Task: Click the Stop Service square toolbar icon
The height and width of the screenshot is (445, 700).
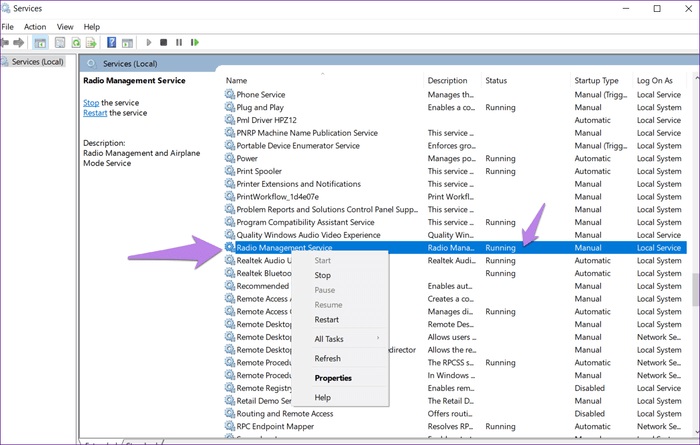Action: pyautogui.click(x=164, y=43)
